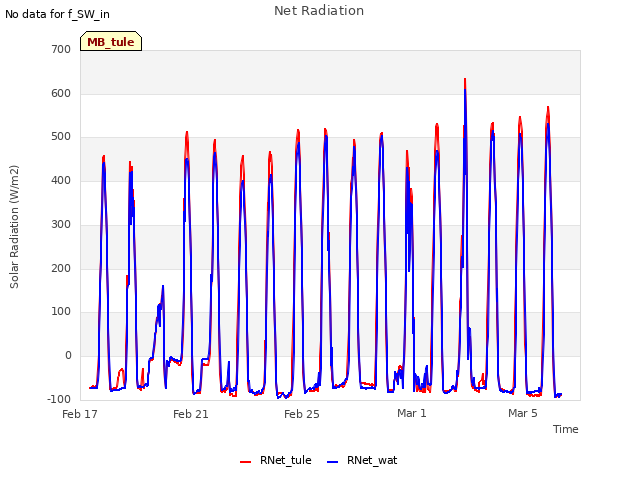The width and height of the screenshot is (640, 480).
Task: Click the Mar 1 x-axis tick label
Action: click(x=412, y=413)
